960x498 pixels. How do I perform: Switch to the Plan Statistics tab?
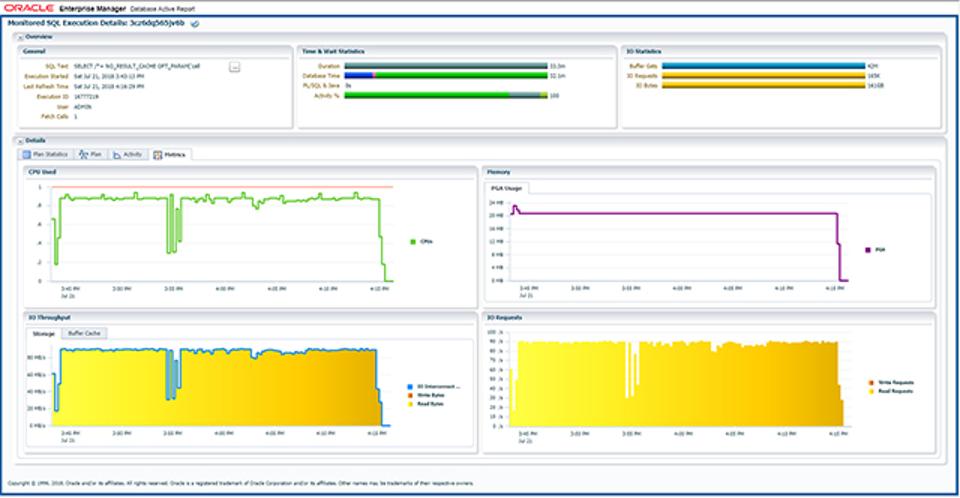tap(45, 154)
